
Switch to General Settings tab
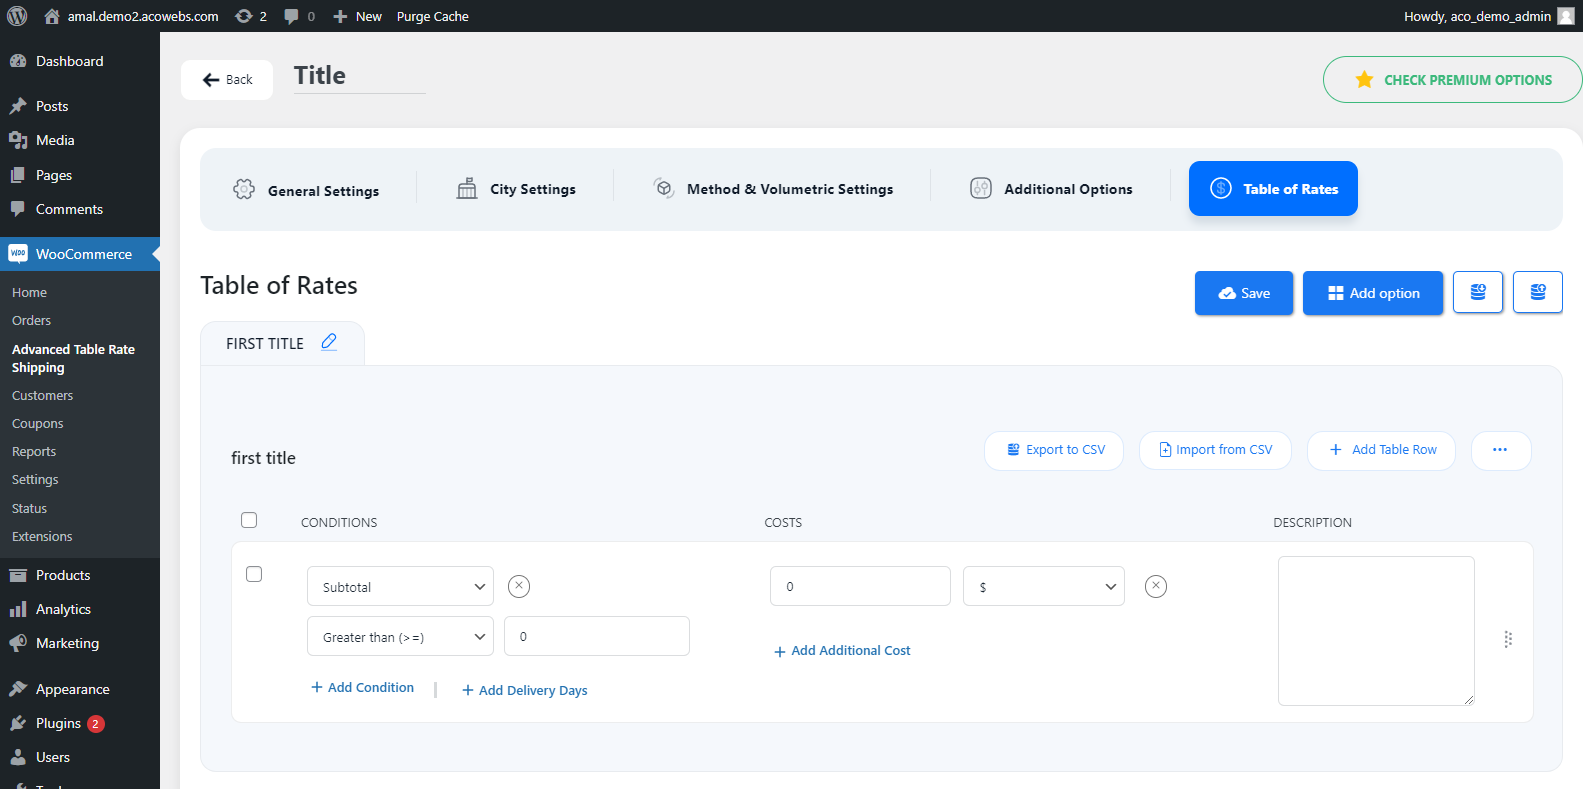[x=306, y=190]
